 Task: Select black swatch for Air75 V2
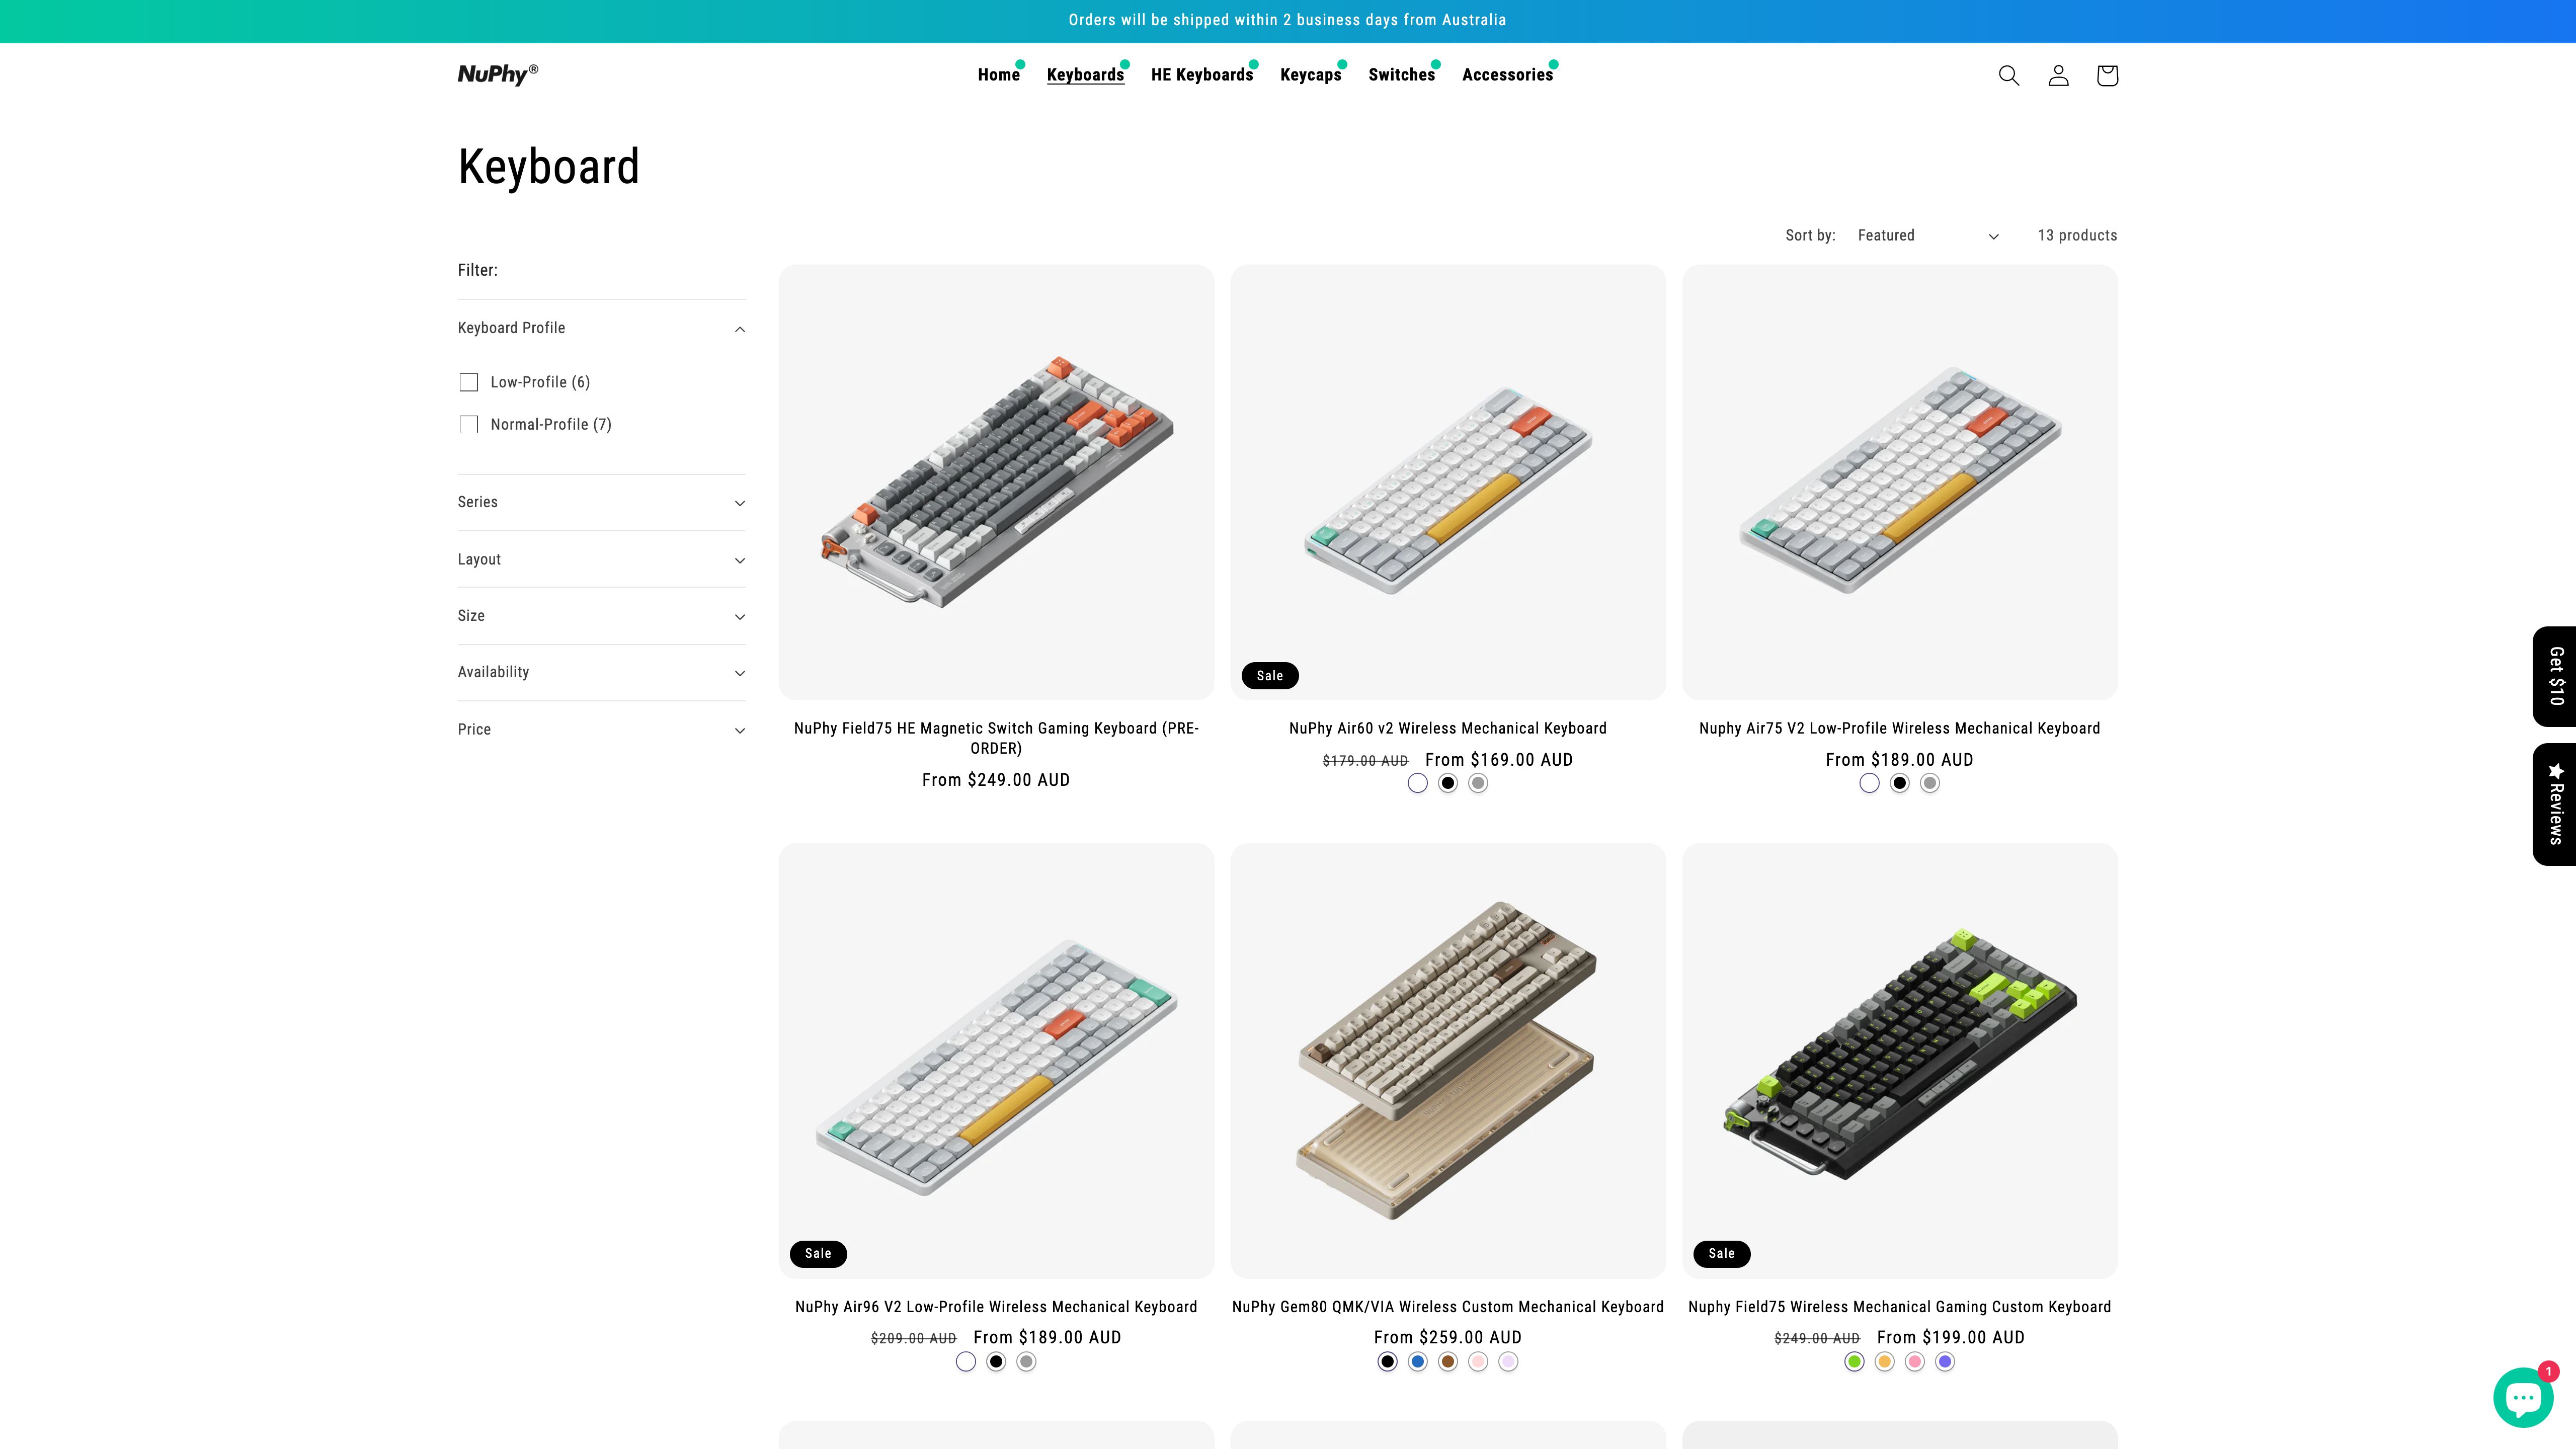pyautogui.click(x=1899, y=783)
